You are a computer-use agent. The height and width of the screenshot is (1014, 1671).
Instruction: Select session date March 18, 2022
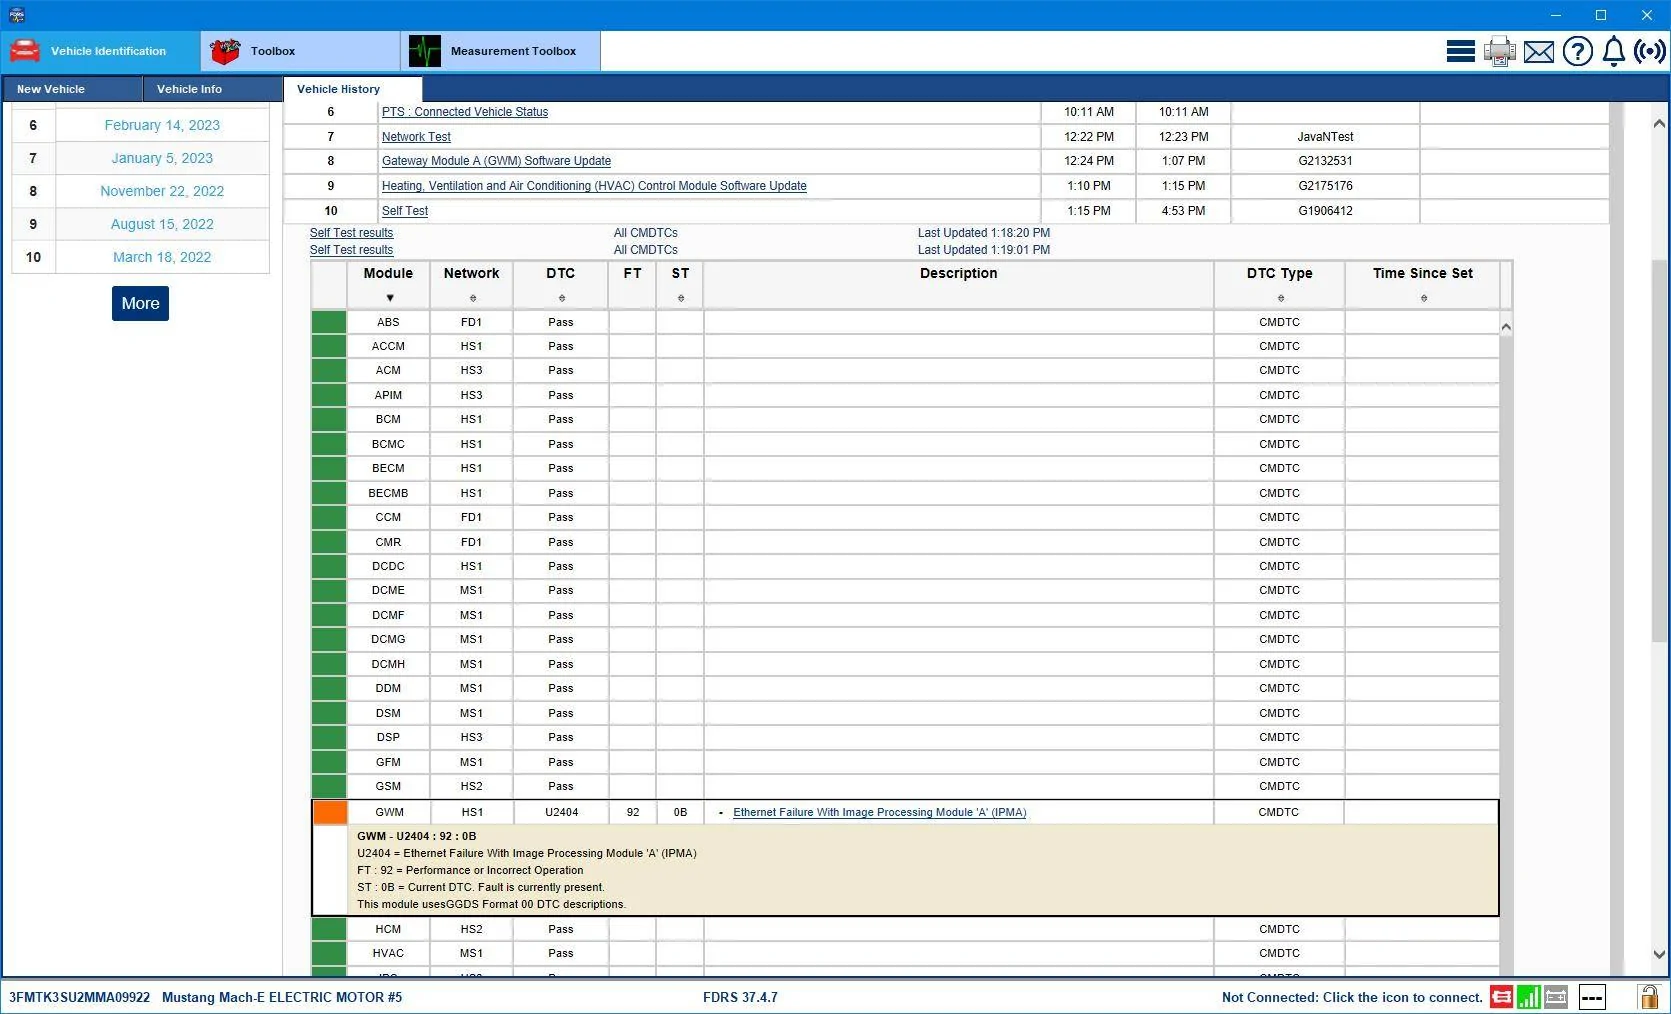click(x=162, y=257)
